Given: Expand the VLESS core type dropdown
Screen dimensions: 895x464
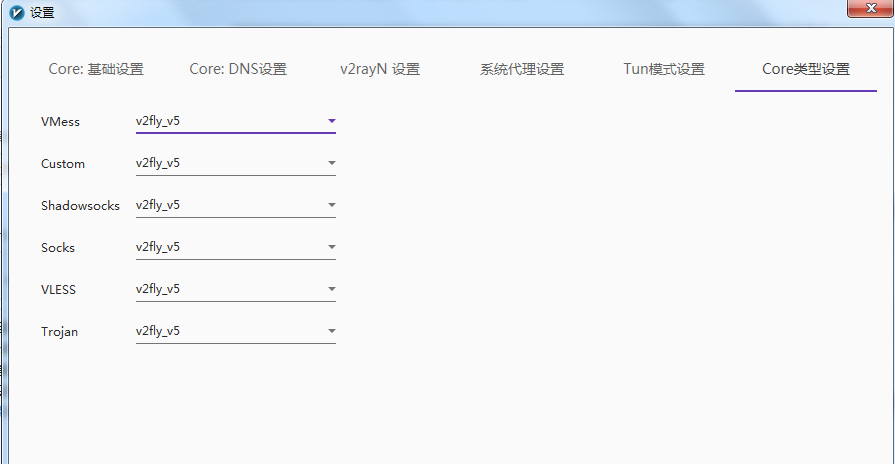Looking at the screenshot, I should 236,289.
